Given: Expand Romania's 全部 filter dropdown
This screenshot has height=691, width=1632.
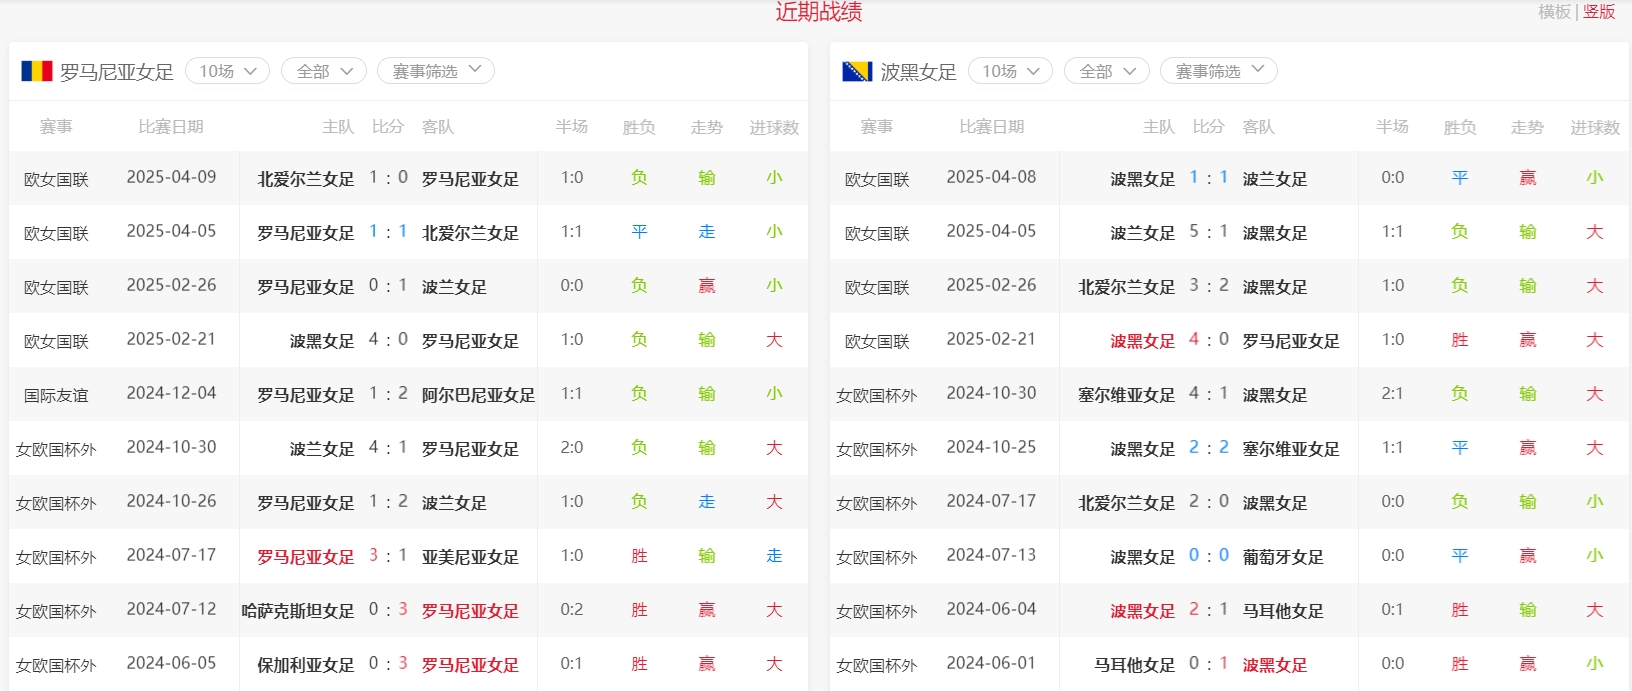Looking at the screenshot, I should (324, 71).
